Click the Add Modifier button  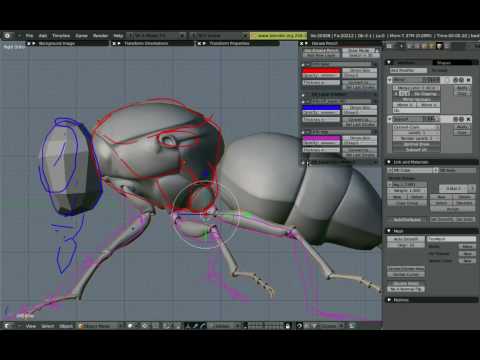click(x=409, y=70)
